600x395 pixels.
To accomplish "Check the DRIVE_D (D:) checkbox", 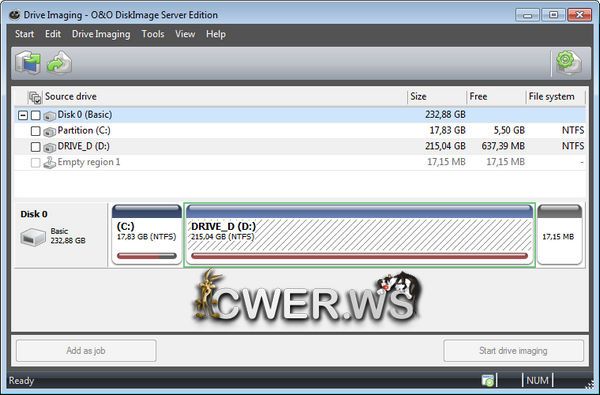I will coord(36,147).
